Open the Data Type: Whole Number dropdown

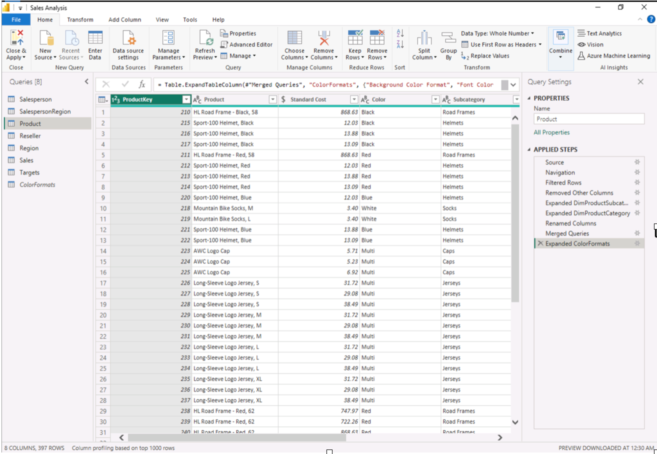point(497,34)
